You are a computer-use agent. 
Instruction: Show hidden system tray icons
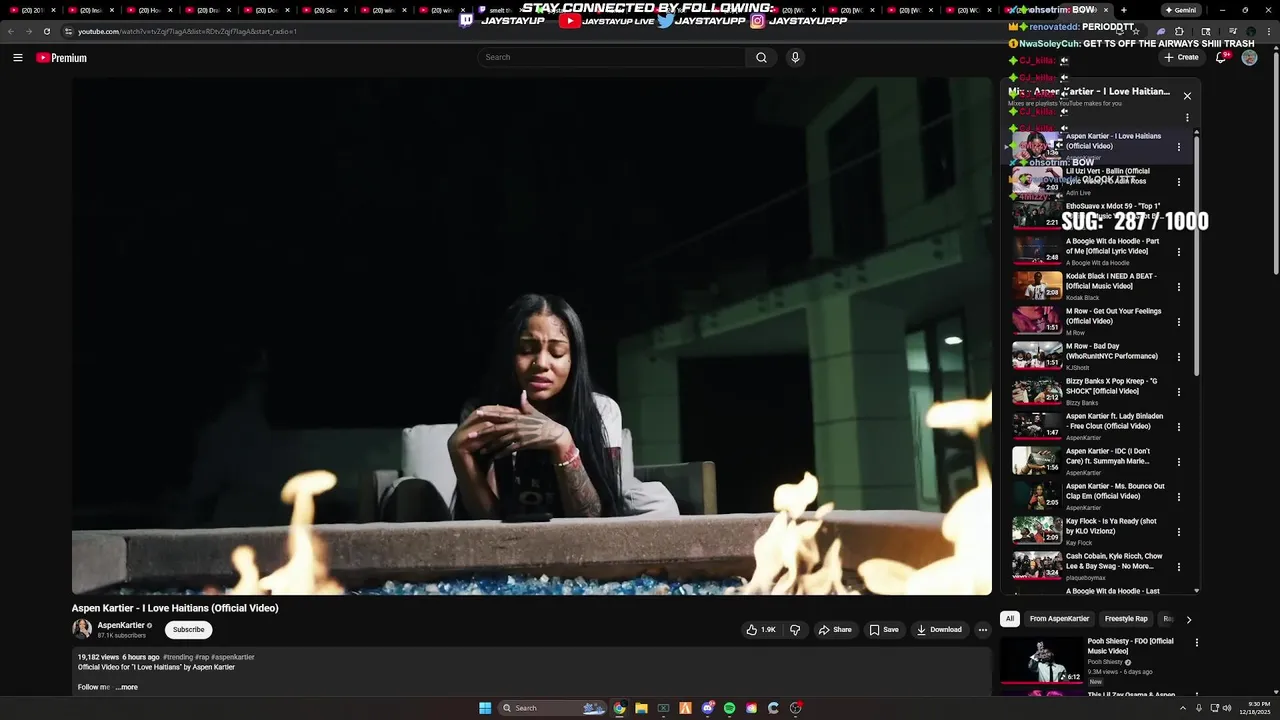click(1182, 708)
